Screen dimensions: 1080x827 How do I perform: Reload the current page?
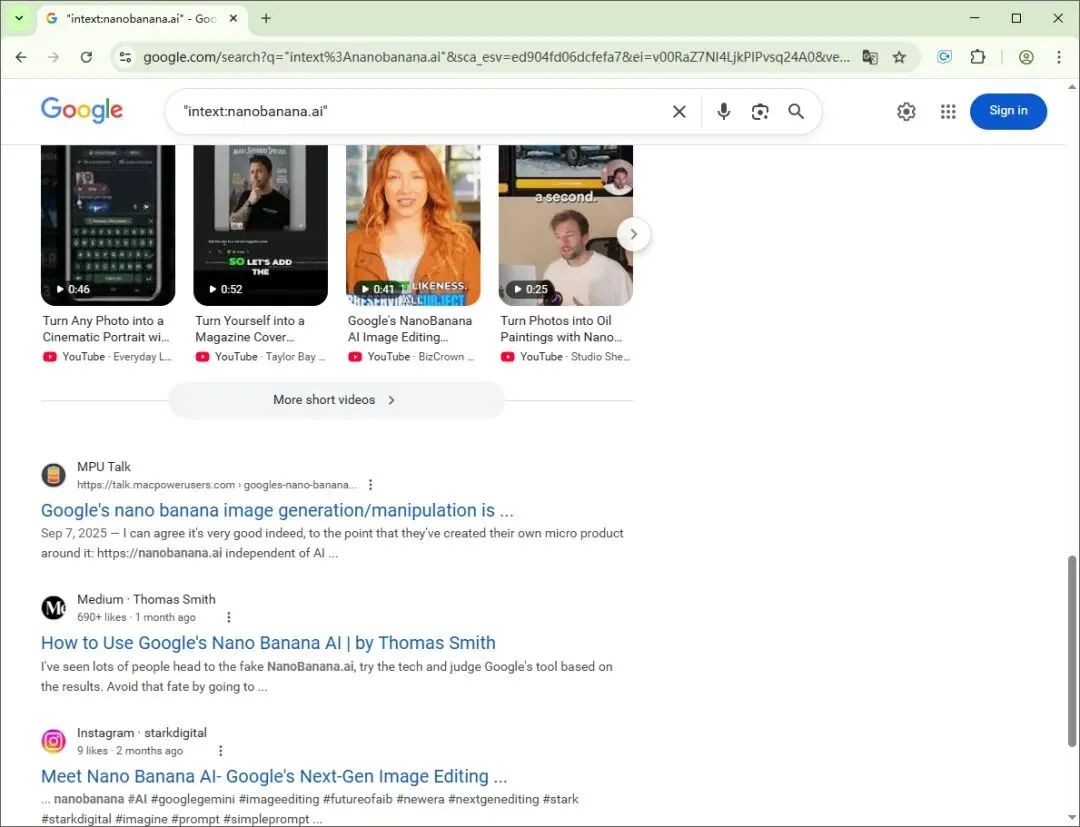tap(86, 57)
